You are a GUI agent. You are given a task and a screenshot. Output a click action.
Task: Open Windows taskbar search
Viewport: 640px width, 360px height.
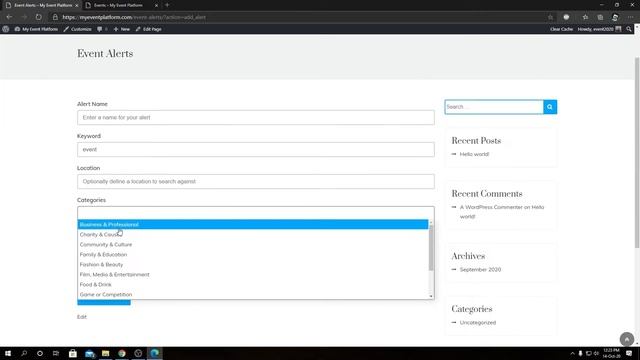point(24,353)
